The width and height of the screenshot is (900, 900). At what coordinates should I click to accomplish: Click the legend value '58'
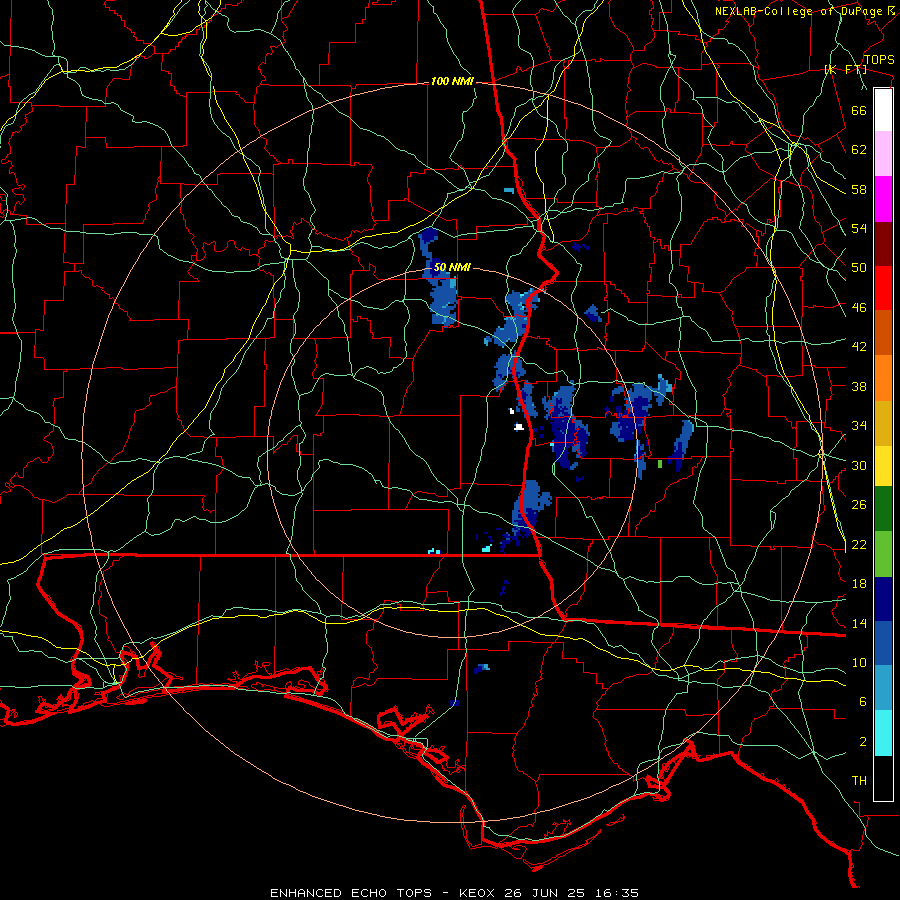[x=859, y=189]
